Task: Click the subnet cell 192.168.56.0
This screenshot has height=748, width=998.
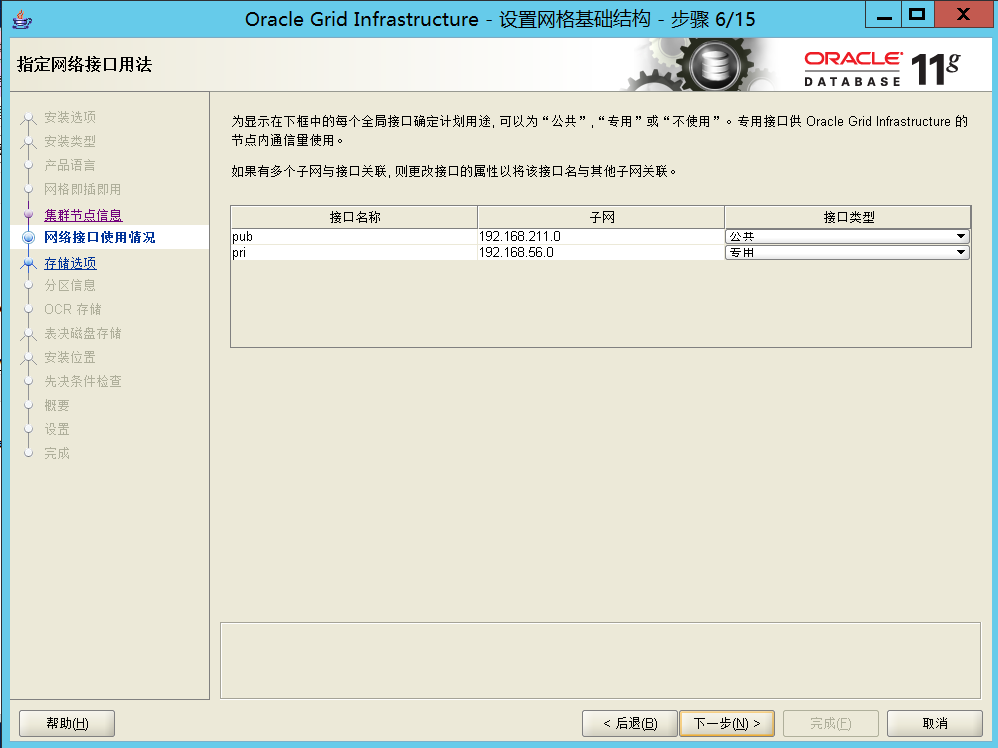Action: tap(600, 253)
